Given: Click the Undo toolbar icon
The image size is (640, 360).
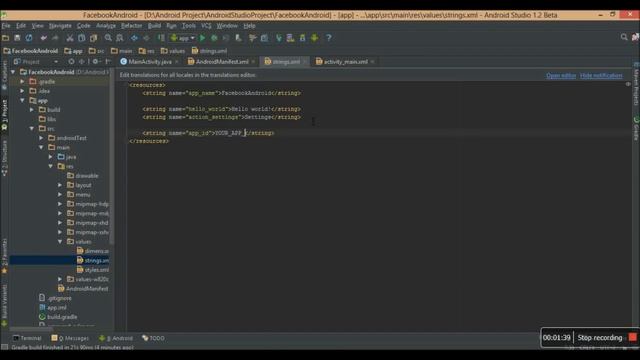Looking at the screenshot, I should [43, 38].
